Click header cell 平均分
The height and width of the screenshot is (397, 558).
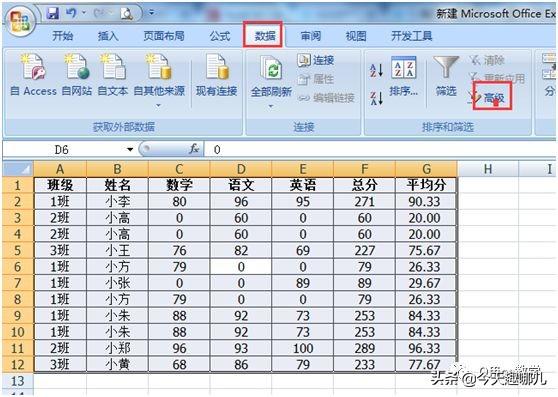[x=426, y=185]
